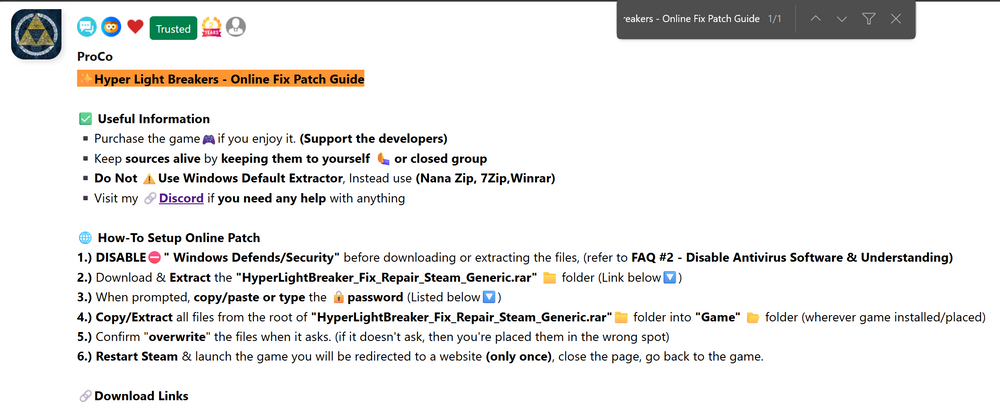Go to next find result with down arrow

841,19
